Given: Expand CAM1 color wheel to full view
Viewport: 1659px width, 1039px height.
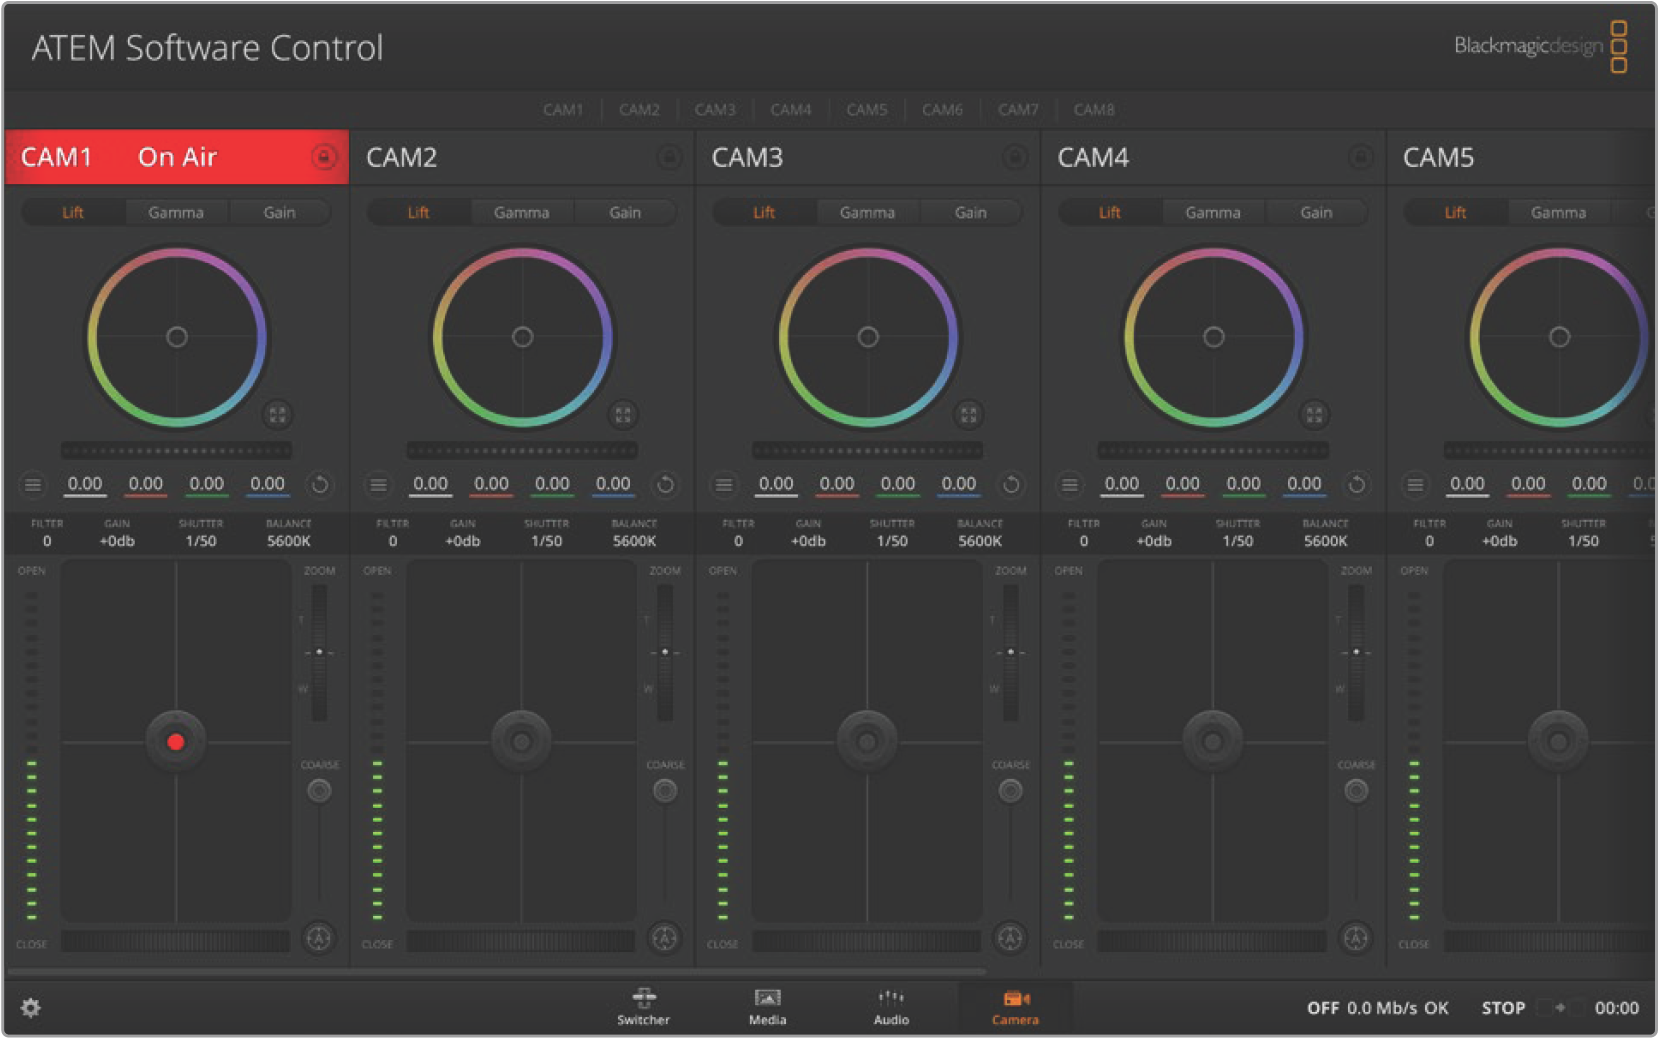Looking at the screenshot, I should [277, 414].
